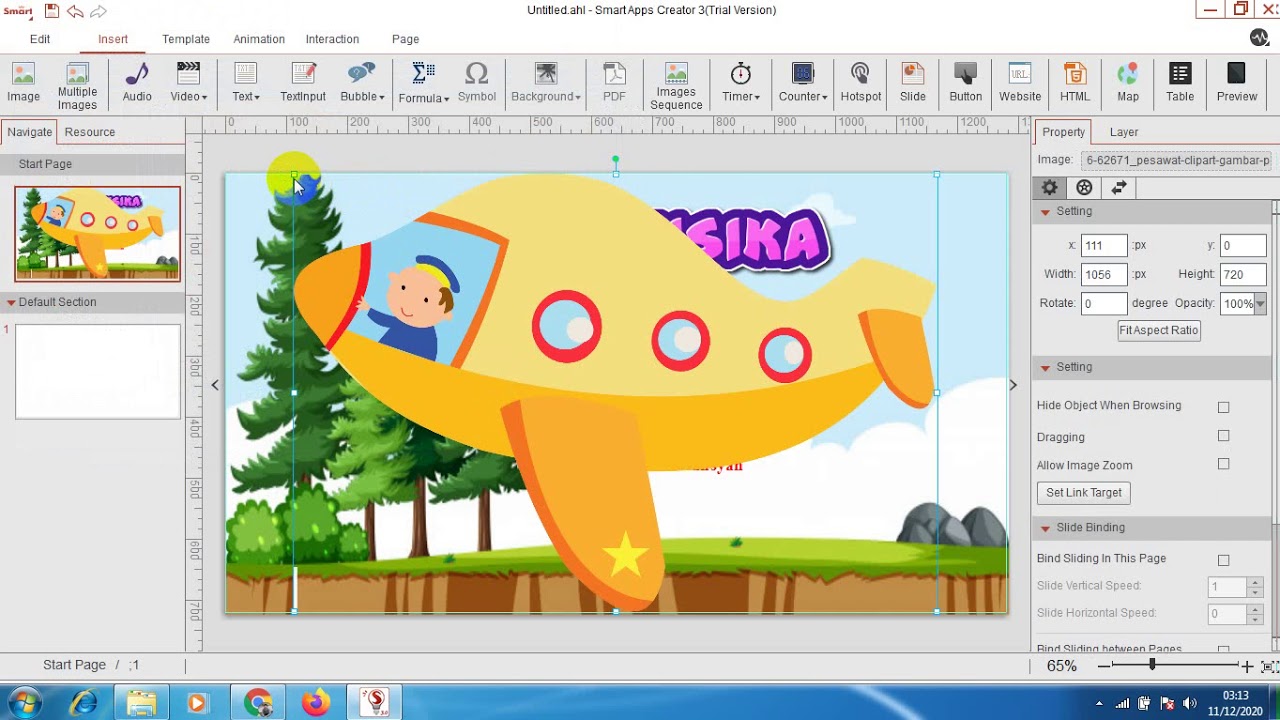Insert a Symbol (omega icon)
This screenshot has height=720, width=1280.
tap(477, 82)
